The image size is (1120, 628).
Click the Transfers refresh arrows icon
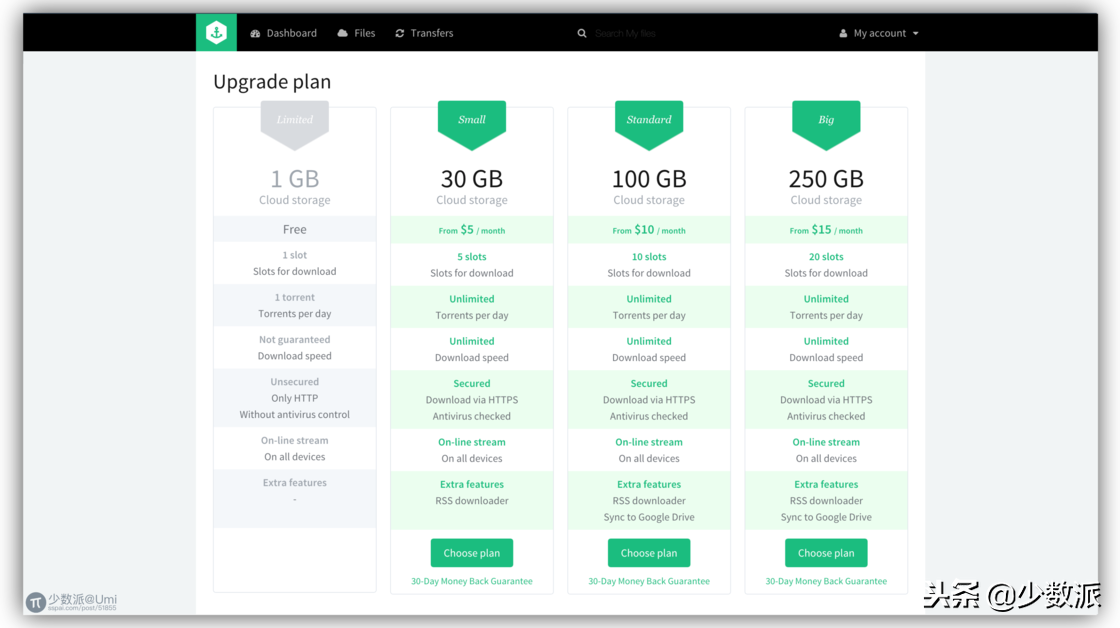tap(400, 33)
